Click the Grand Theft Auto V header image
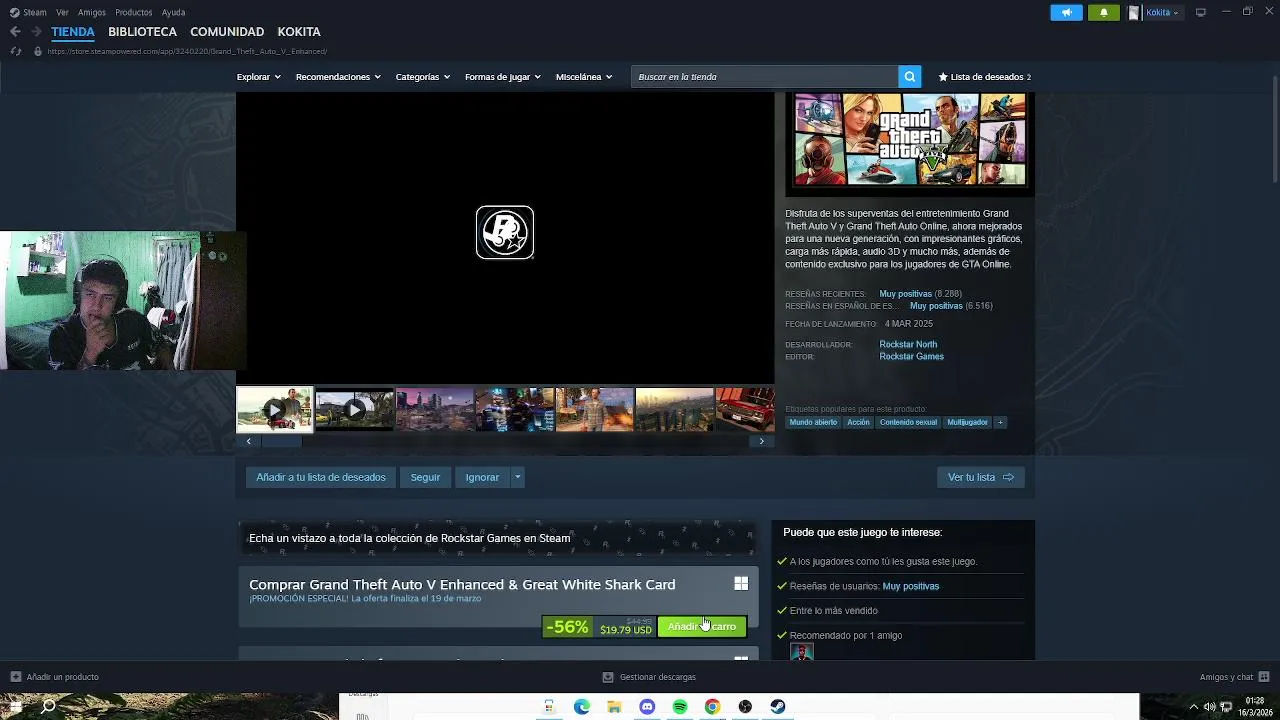Image resolution: width=1280 pixels, height=720 pixels. tap(910, 139)
